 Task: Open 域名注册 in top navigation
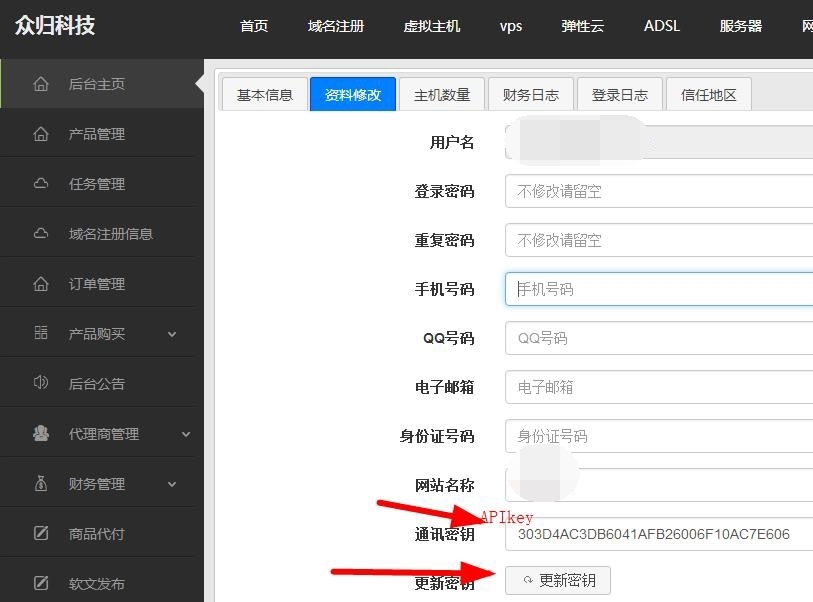[336, 26]
